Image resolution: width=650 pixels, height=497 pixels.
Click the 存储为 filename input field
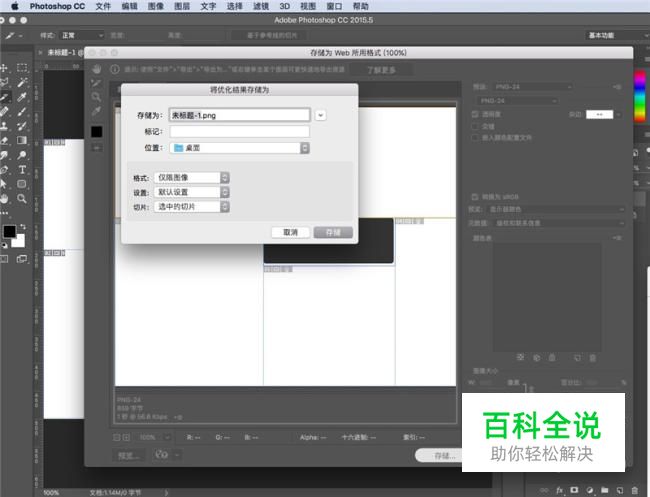pos(240,115)
